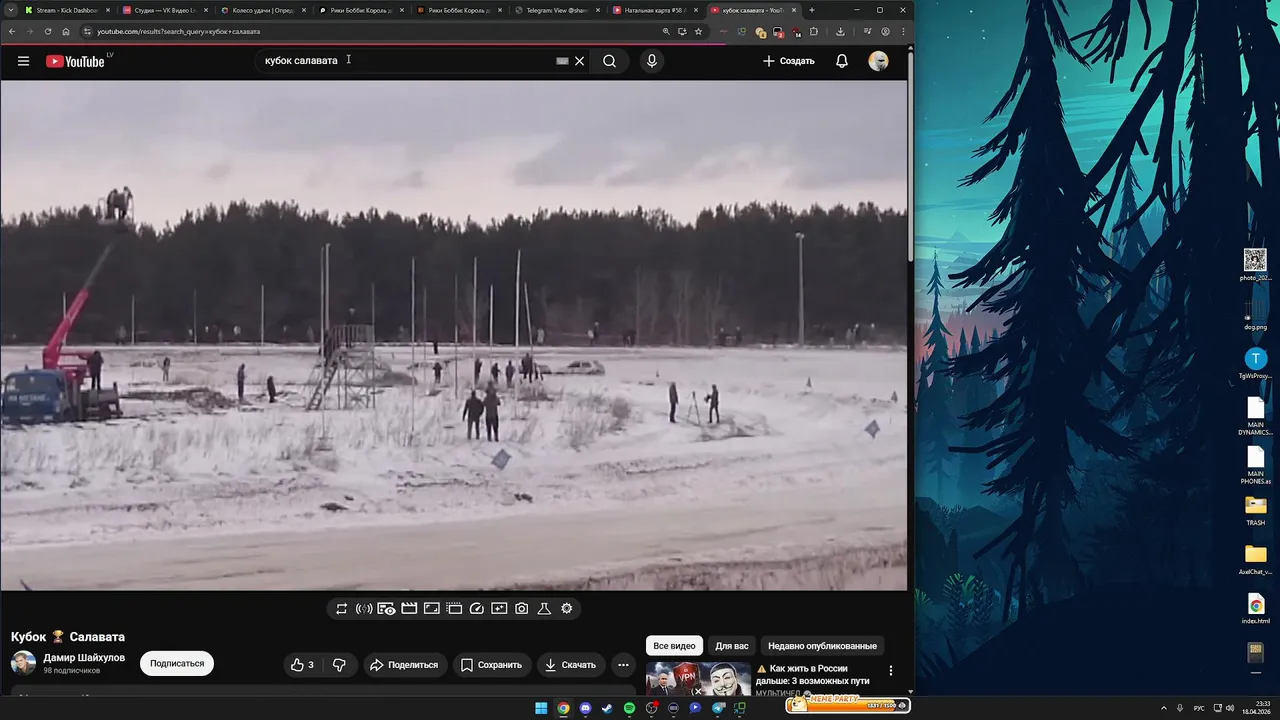Open Spotify from the taskbar
The width and height of the screenshot is (1280, 720).
(629, 708)
